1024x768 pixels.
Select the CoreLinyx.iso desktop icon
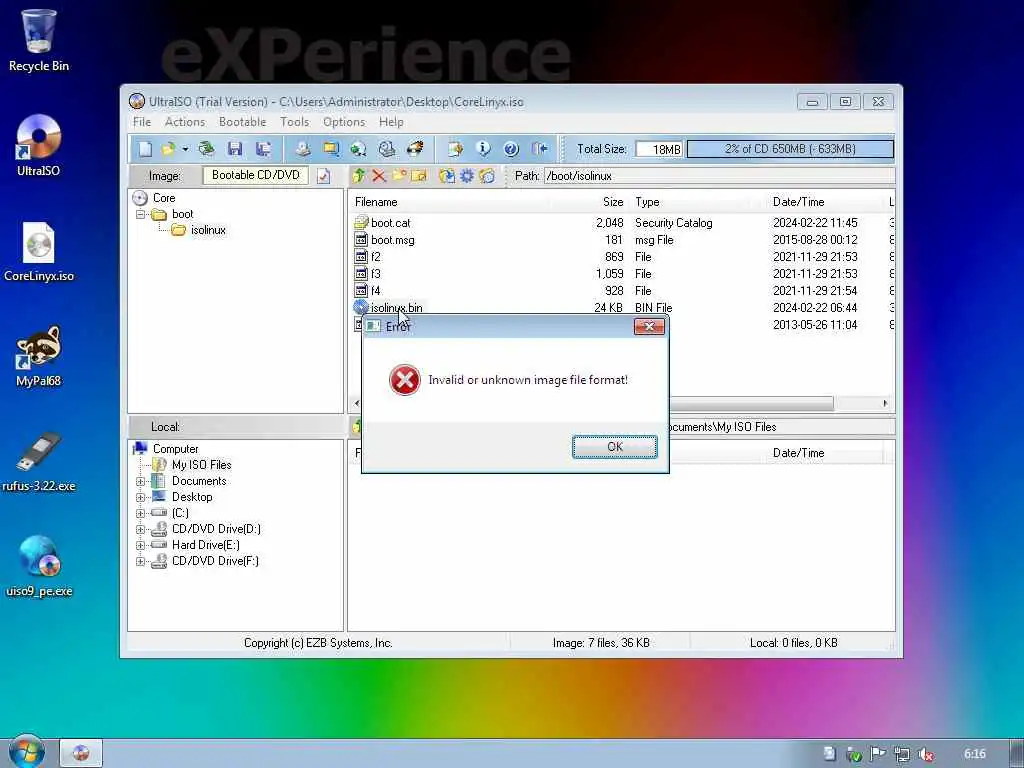click(39, 251)
